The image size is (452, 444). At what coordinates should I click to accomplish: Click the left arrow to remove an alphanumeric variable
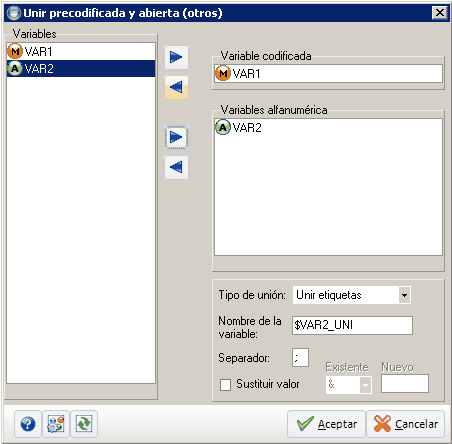[x=176, y=167]
